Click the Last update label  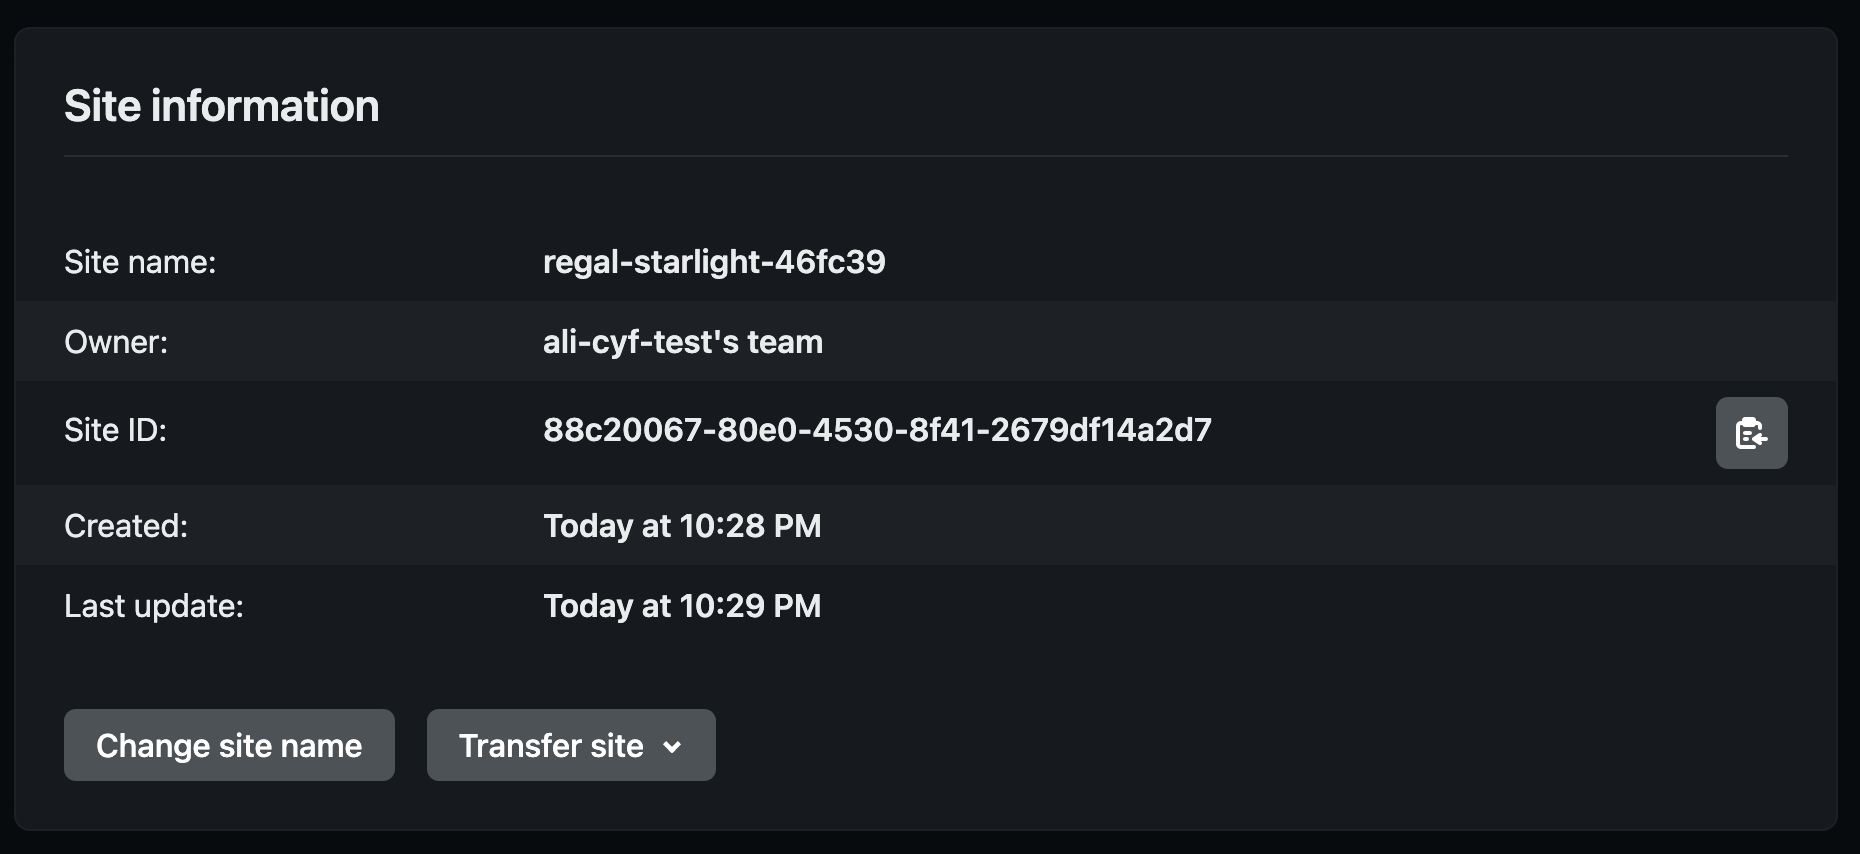[x=153, y=605]
